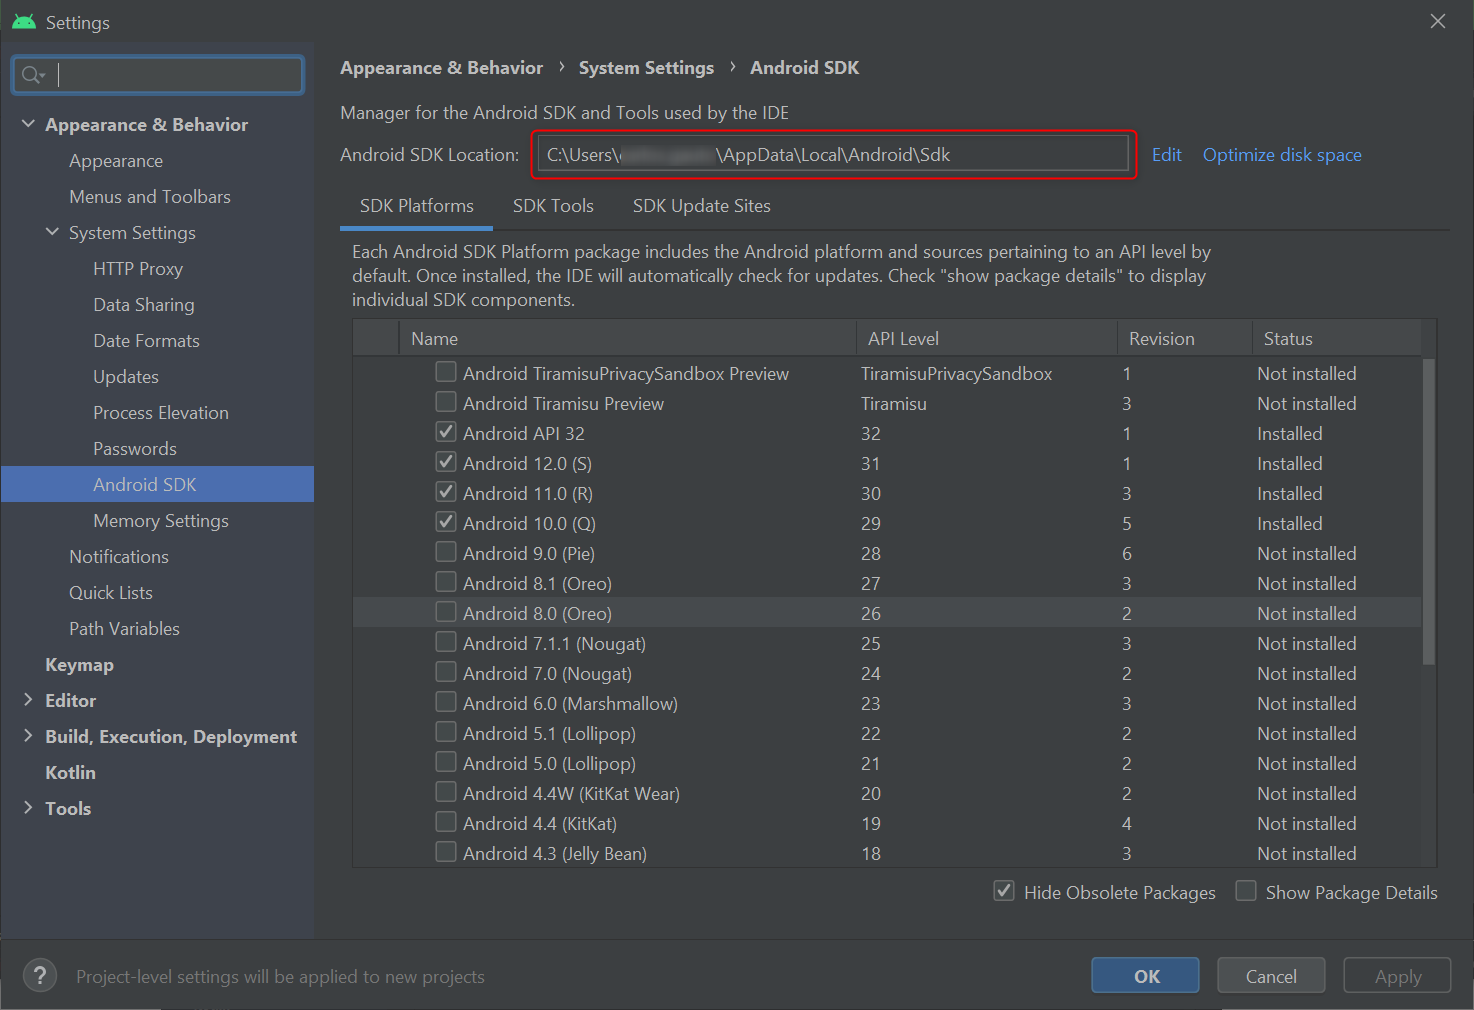Uncheck Android 12.0 (S) checkbox

click(446, 462)
